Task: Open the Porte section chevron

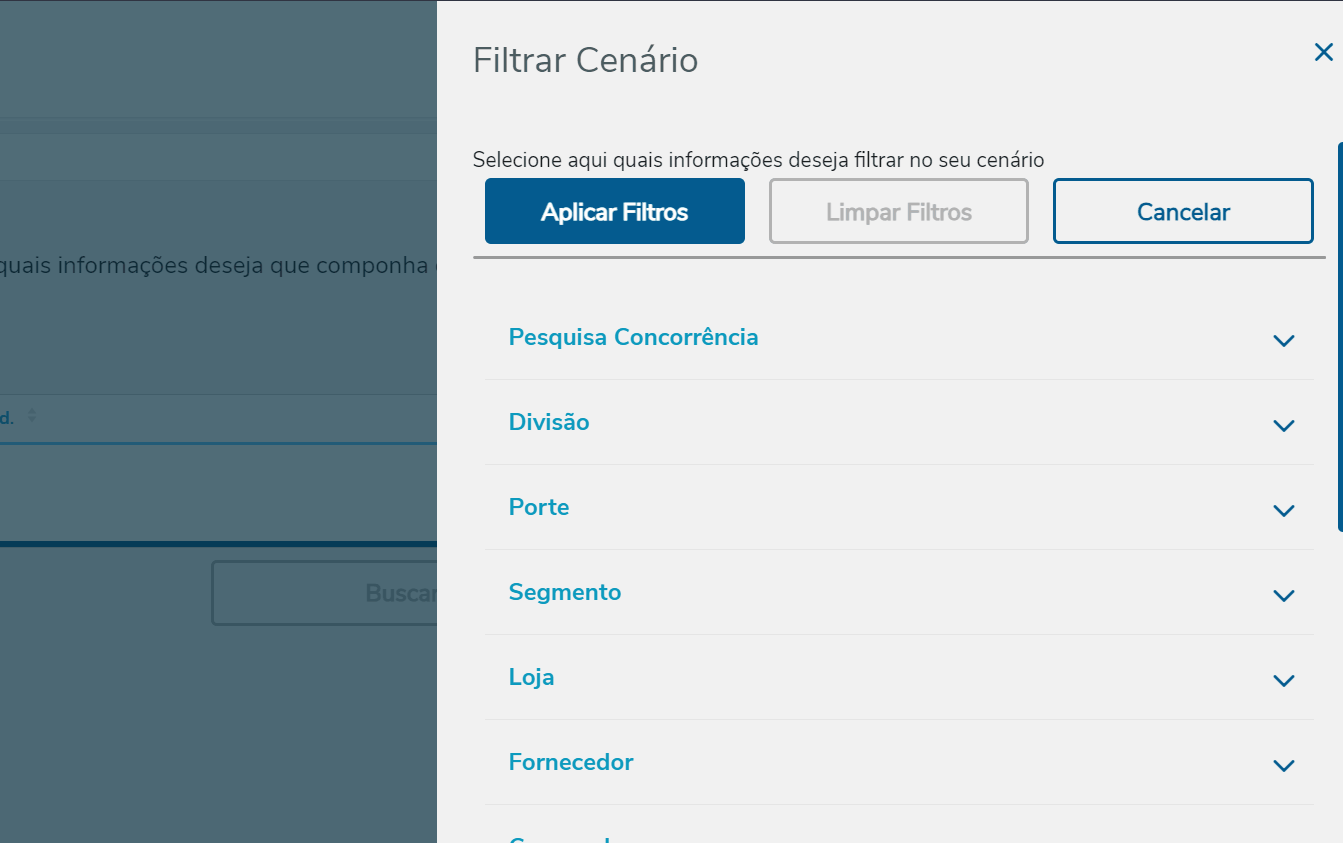Action: [x=1283, y=511]
